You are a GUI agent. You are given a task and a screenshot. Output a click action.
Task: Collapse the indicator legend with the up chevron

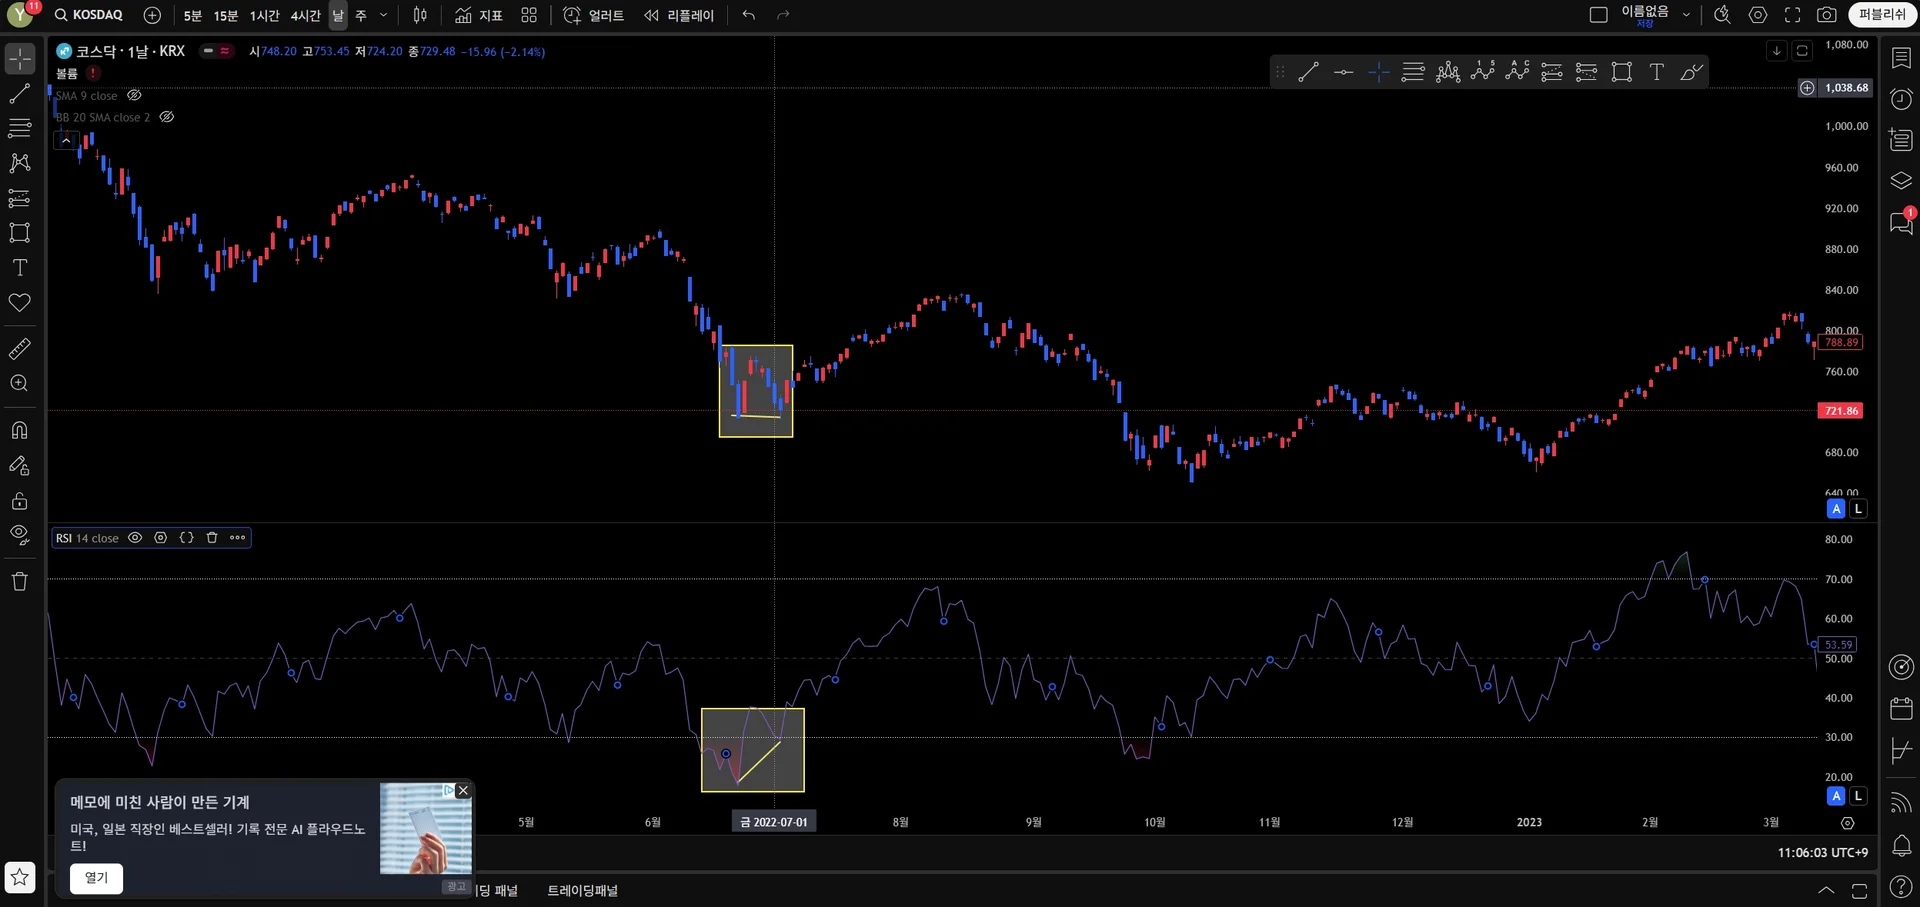[66, 140]
